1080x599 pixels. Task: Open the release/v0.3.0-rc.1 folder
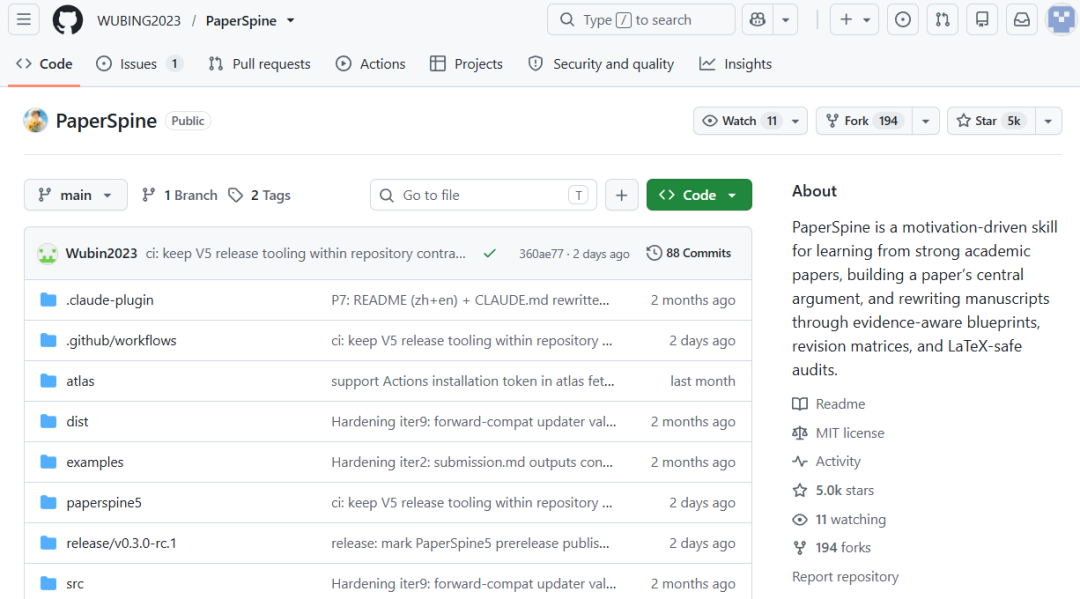click(x=121, y=543)
